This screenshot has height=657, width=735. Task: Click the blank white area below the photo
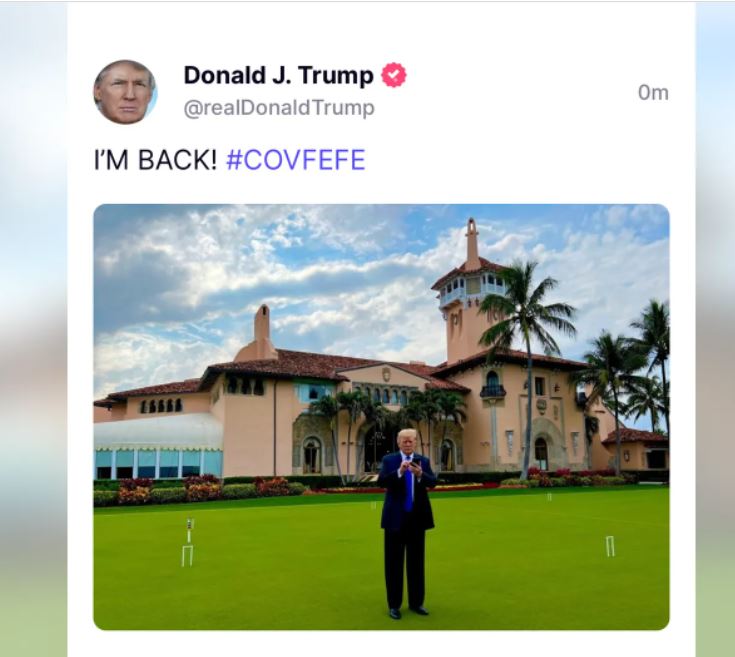click(380, 643)
